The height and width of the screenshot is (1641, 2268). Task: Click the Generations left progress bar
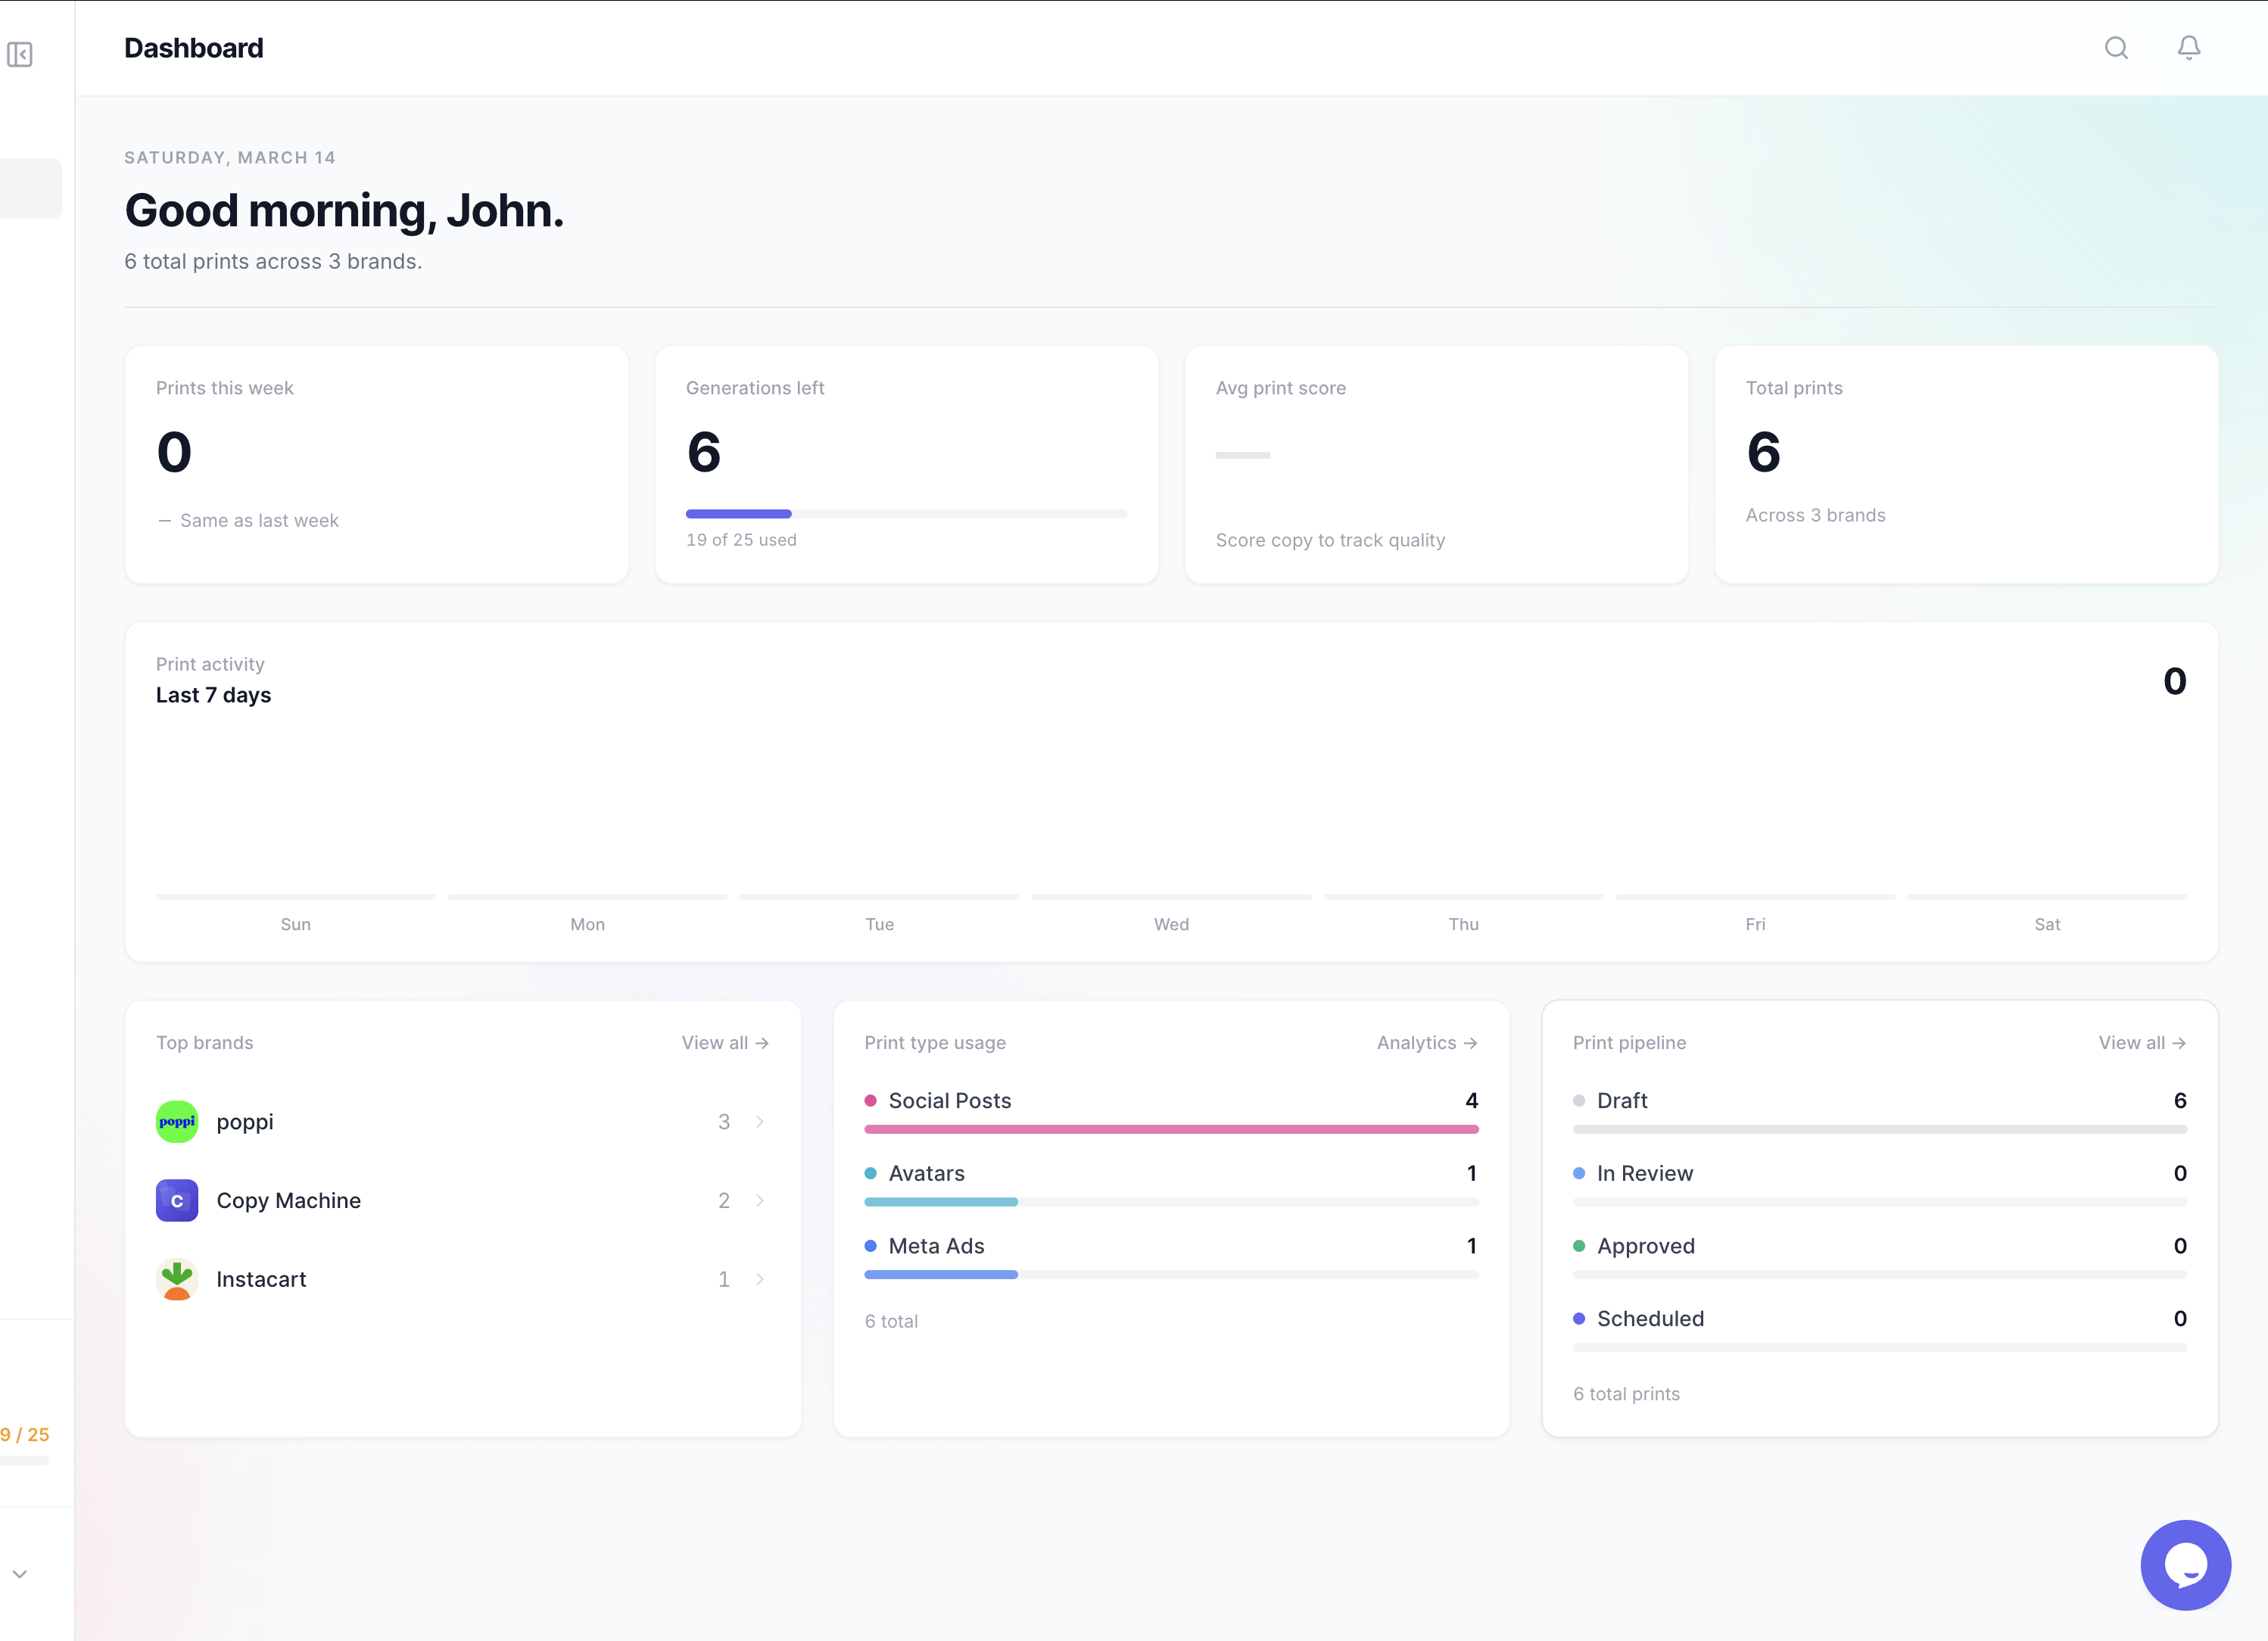tap(906, 514)
